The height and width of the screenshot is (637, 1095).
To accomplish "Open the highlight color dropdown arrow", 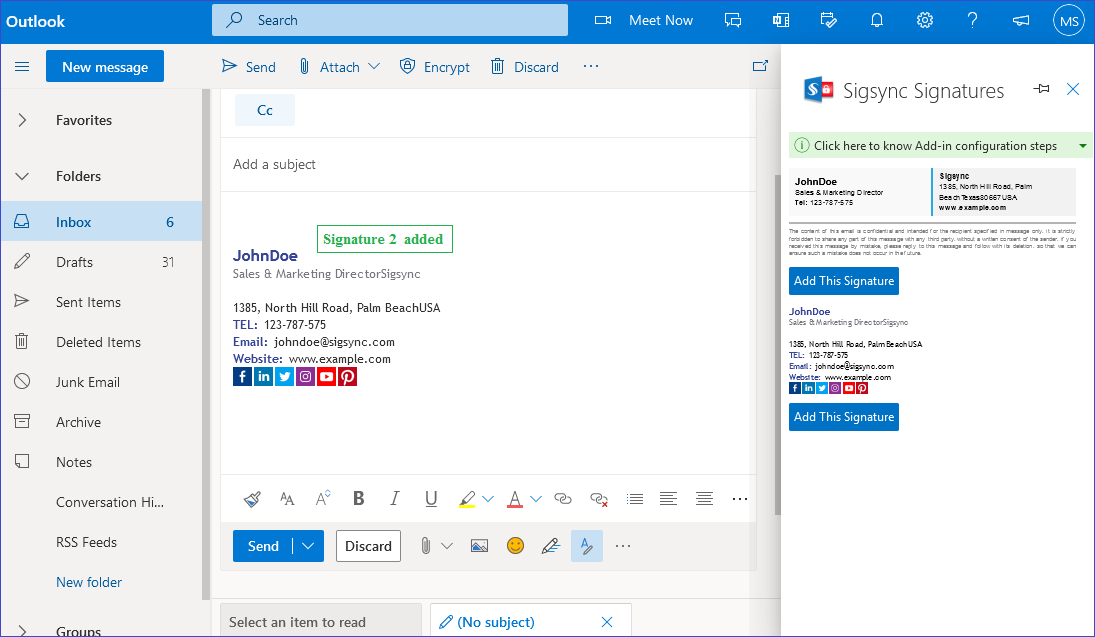I will [488, 498].
